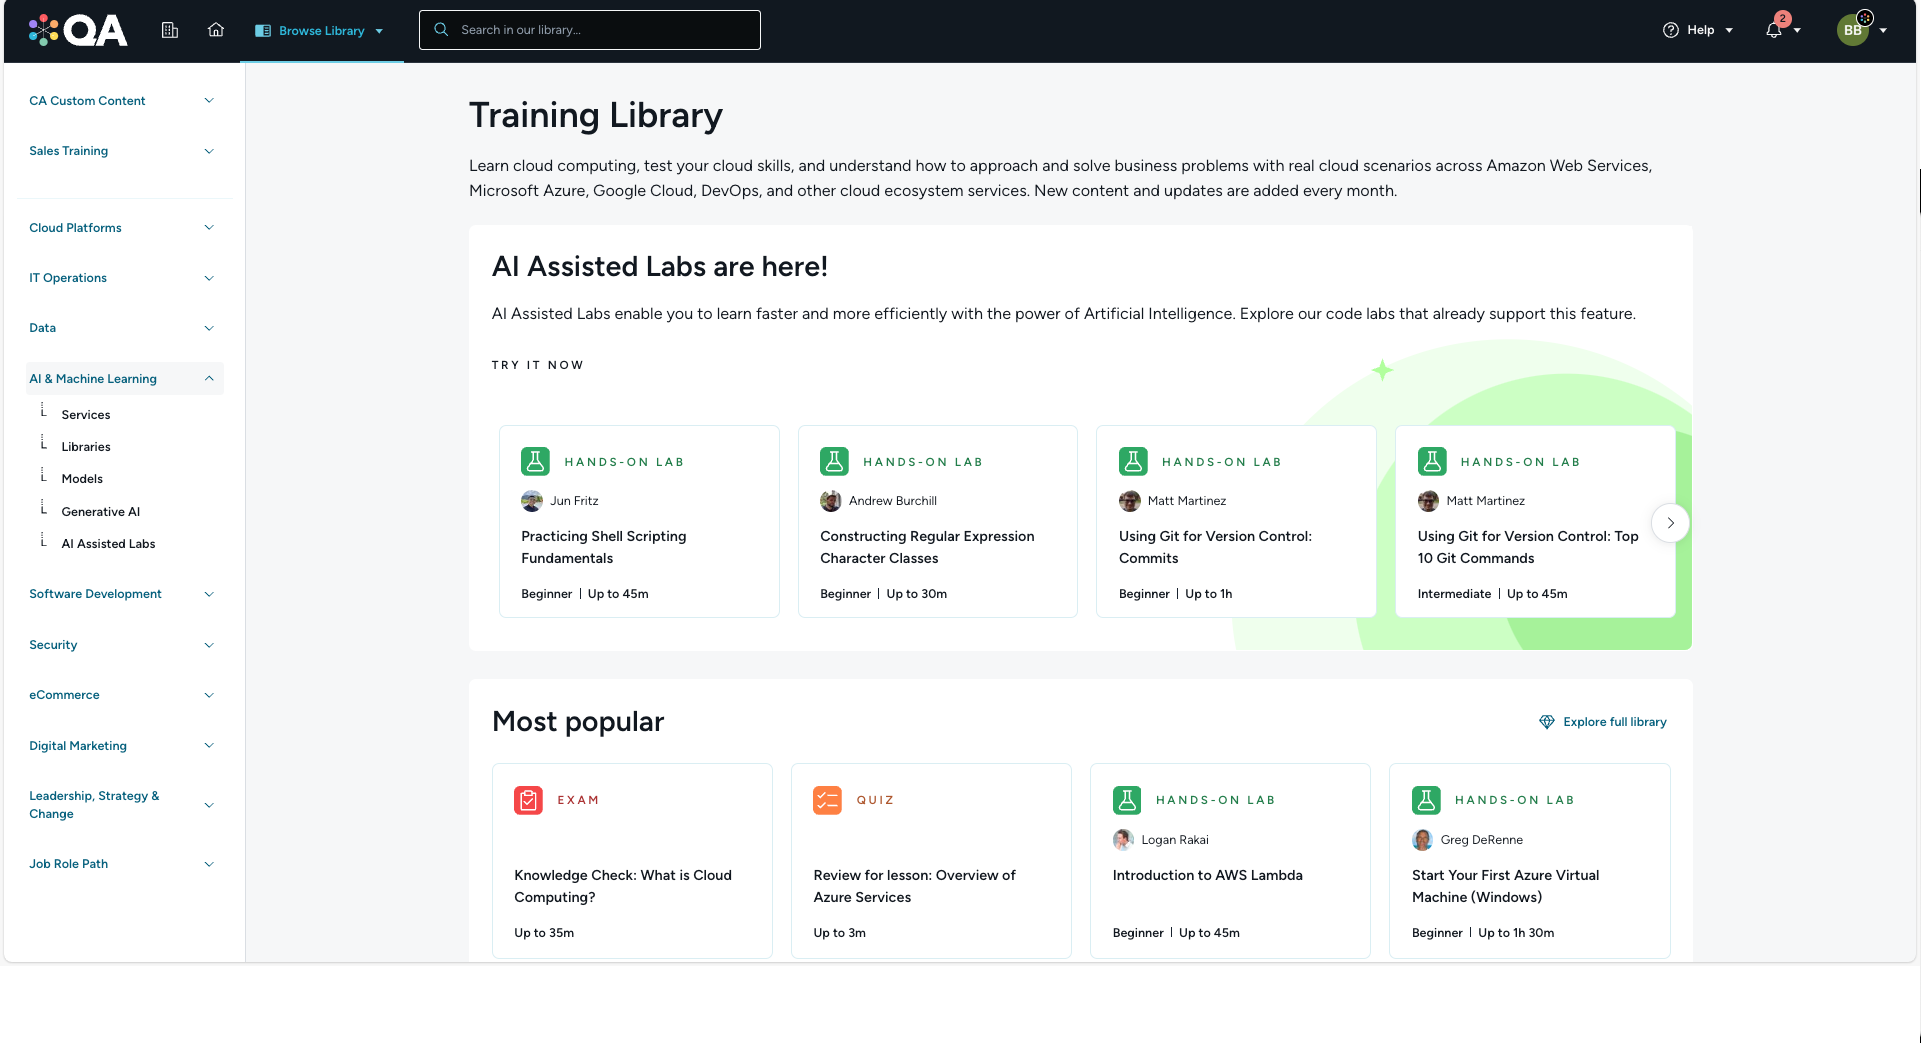The image size is (1921, 1043).
Task: Expand the Job Role Path category
Action: click(122, 864)
